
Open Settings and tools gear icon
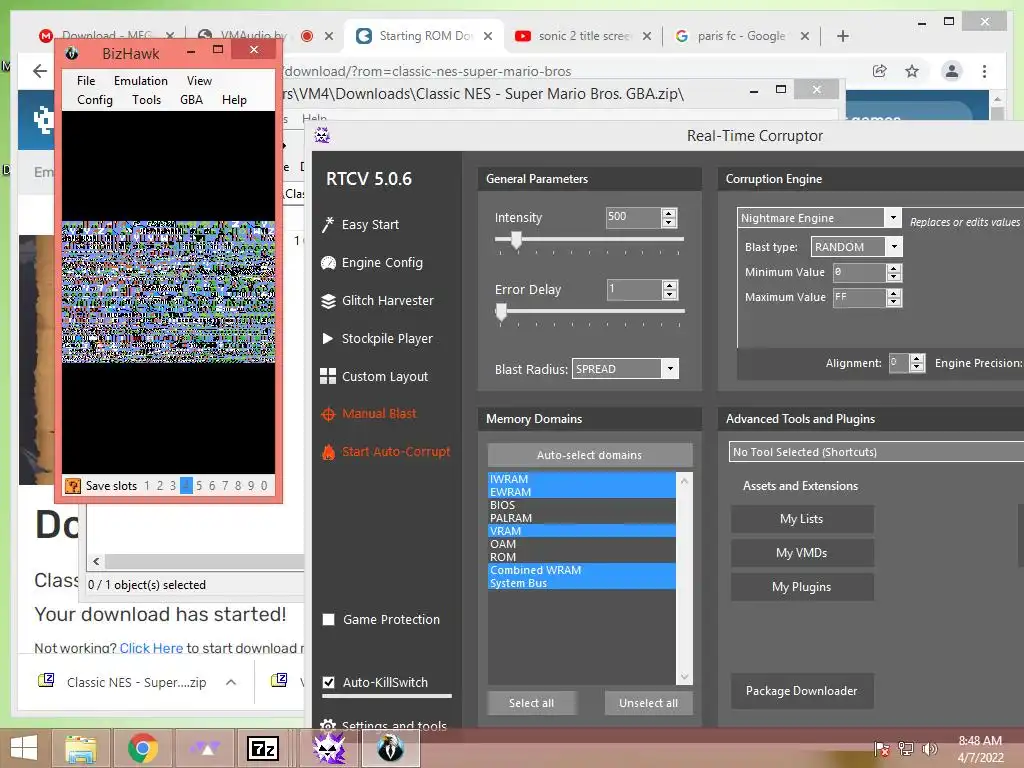pos(328,724)
